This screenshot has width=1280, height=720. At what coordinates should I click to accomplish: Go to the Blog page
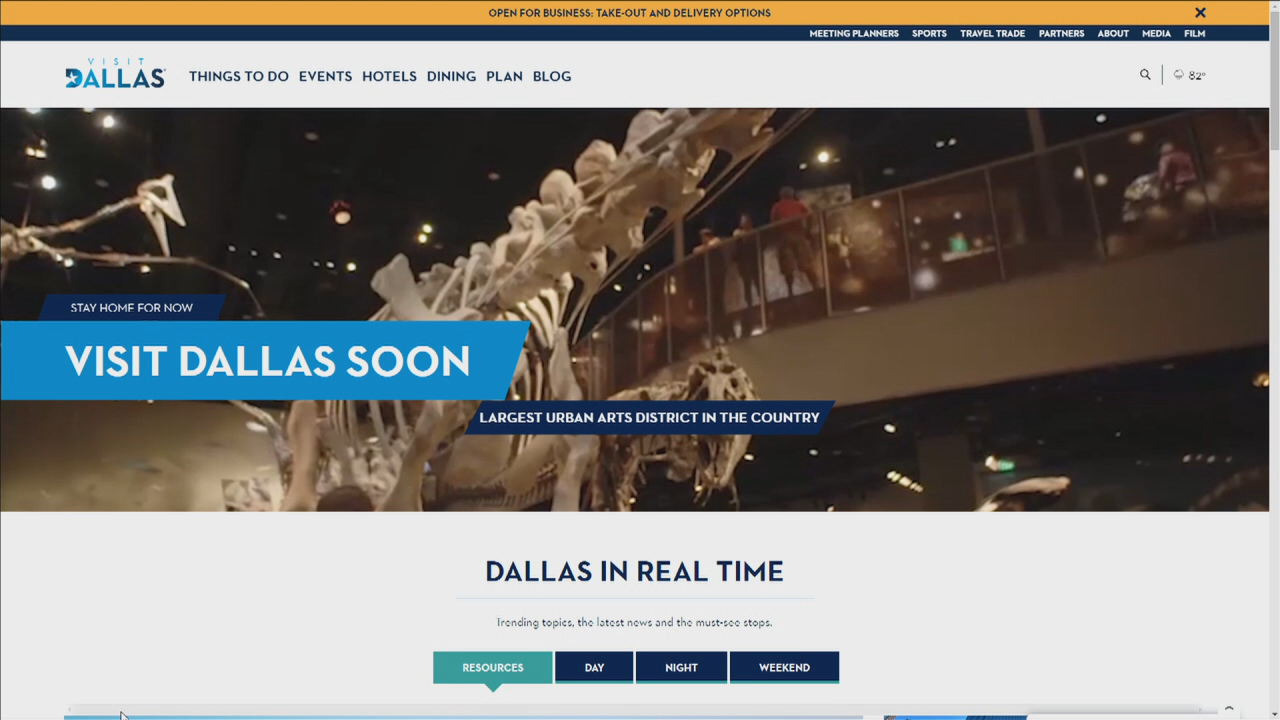coord(552,76)
